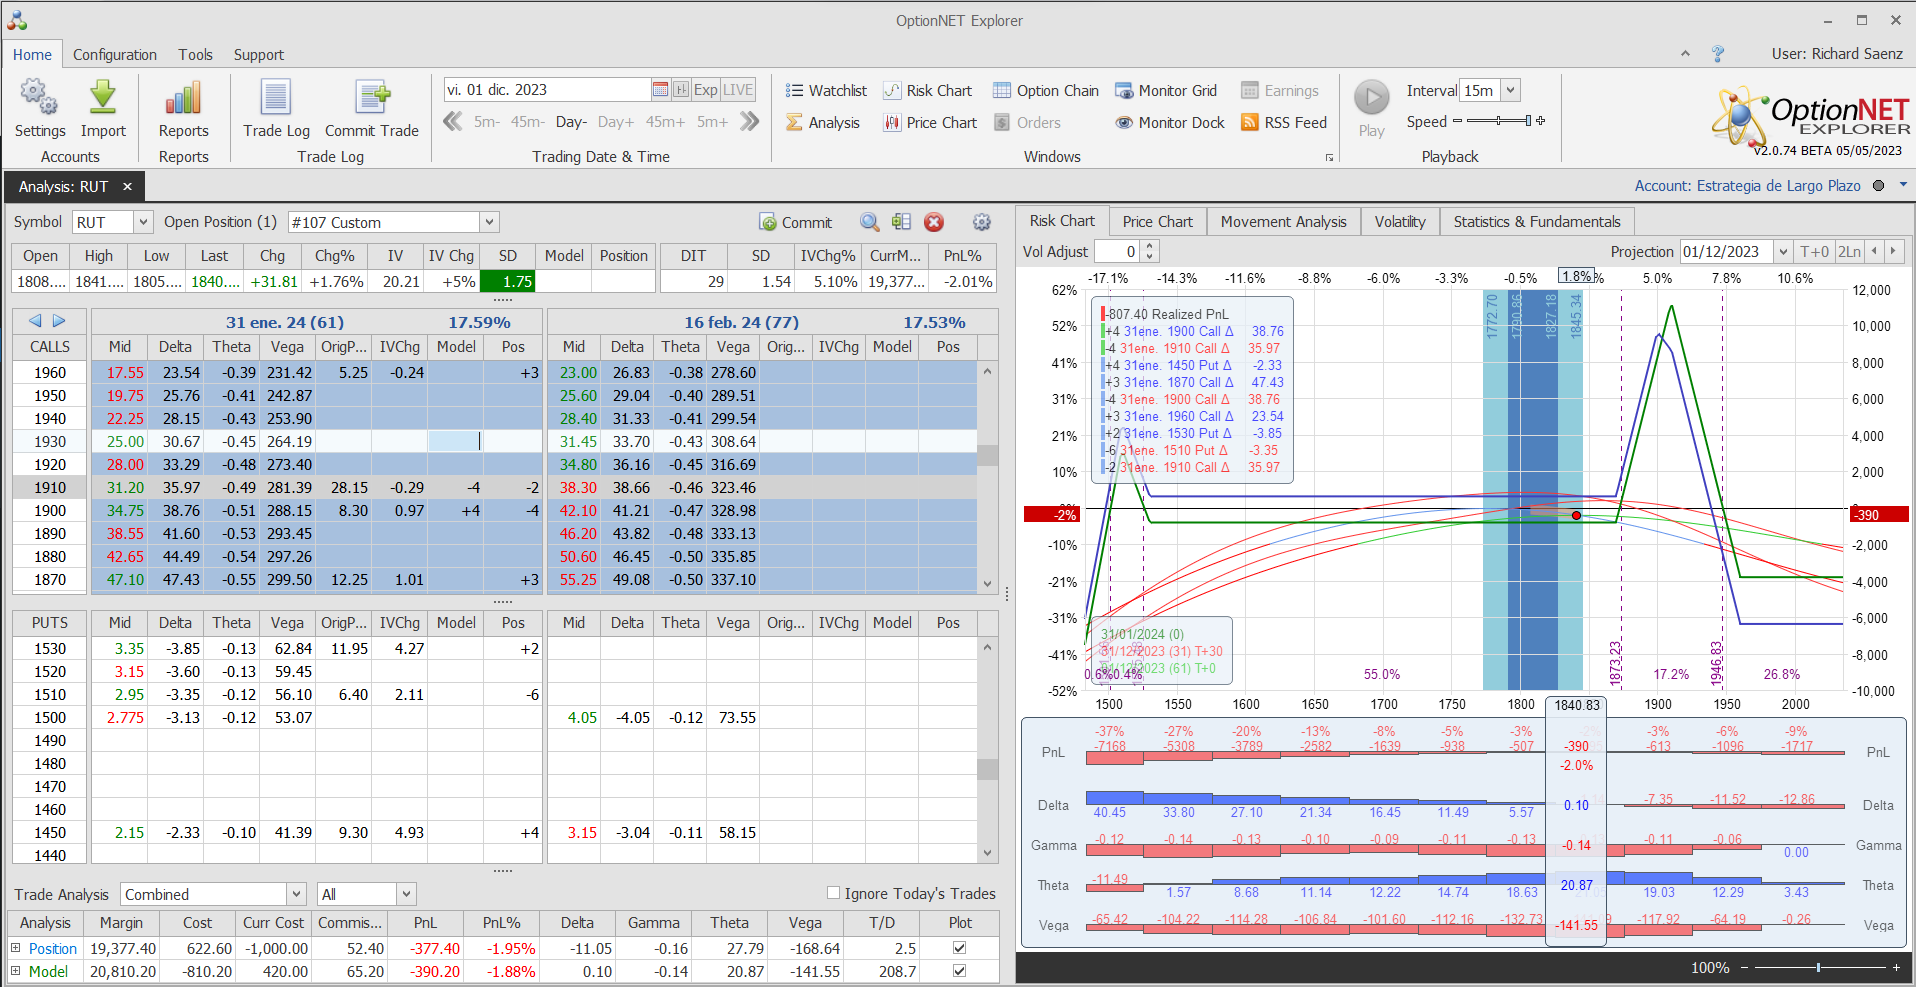Toggle the T+0 projection button
This screenshot has width=1916, height=987.
(x=1814, y=252)
